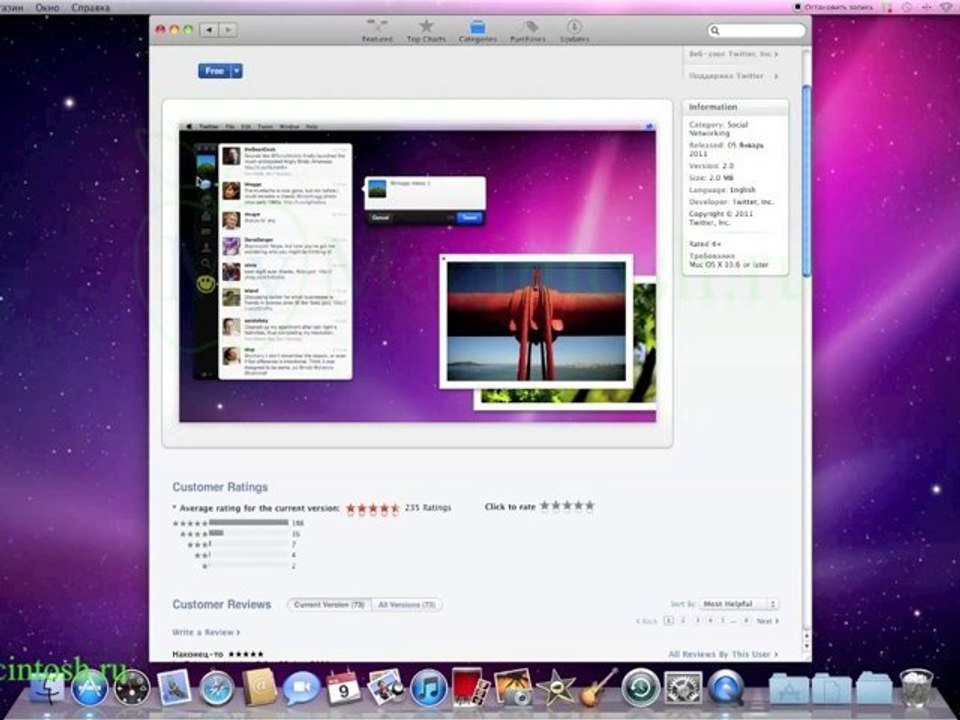Click the App Store search field
This screenshot has width=960, height=720.
757,30
